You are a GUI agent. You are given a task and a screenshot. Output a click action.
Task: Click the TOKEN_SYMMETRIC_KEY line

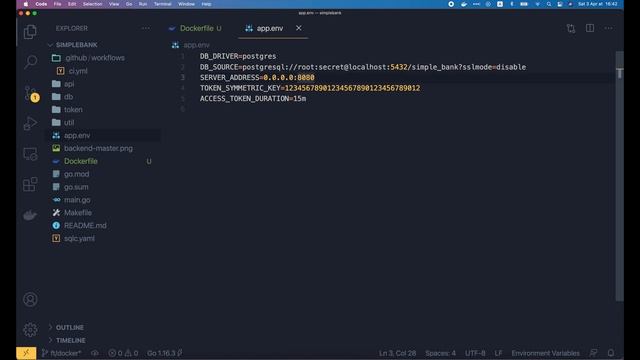(310, 88)
